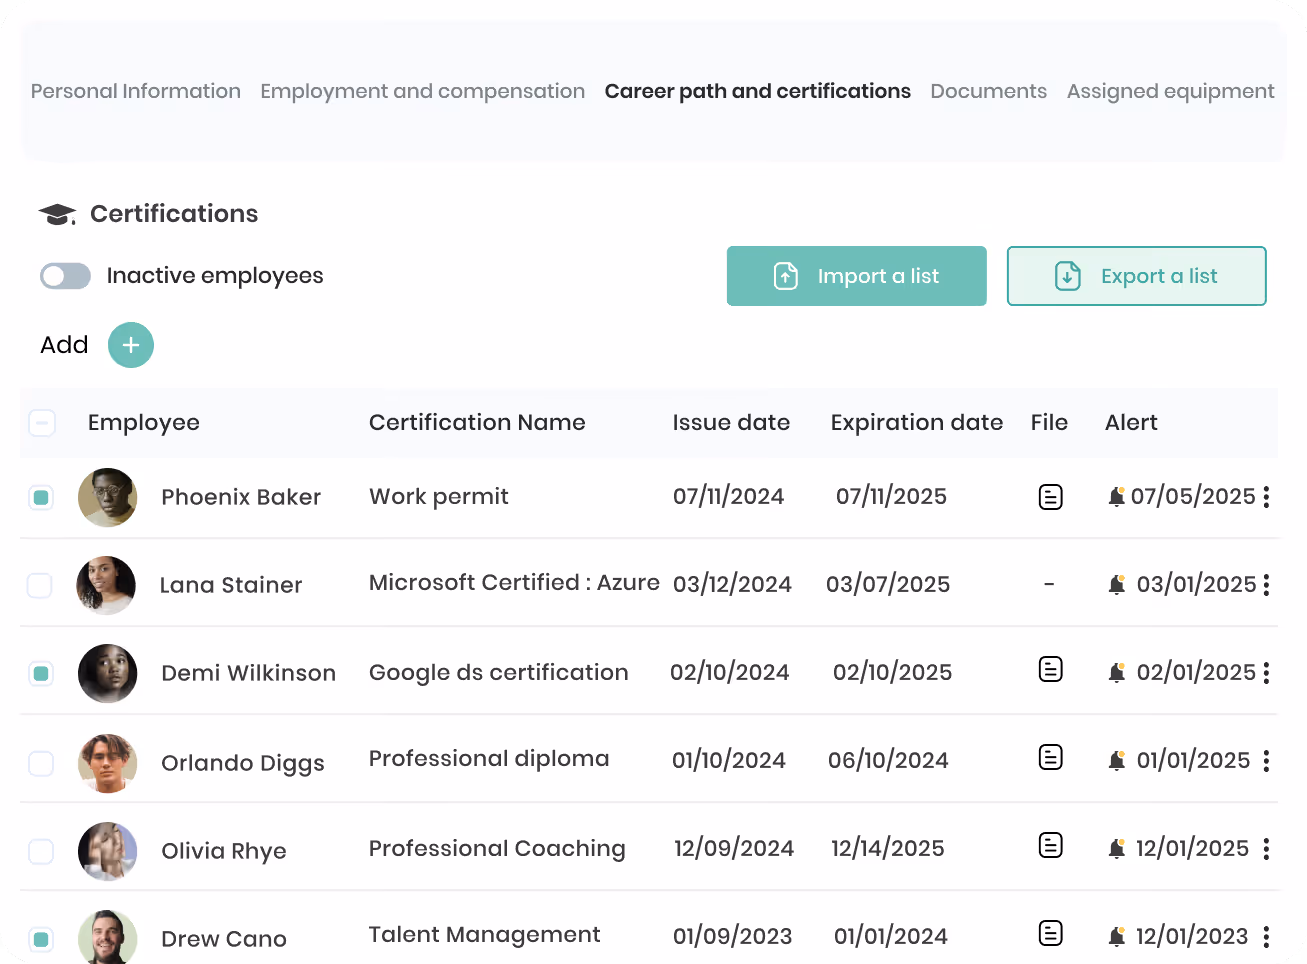This screenshot has height=964, width=1307.
Task: Click the Employee column header
Action: tap(144, 423)
